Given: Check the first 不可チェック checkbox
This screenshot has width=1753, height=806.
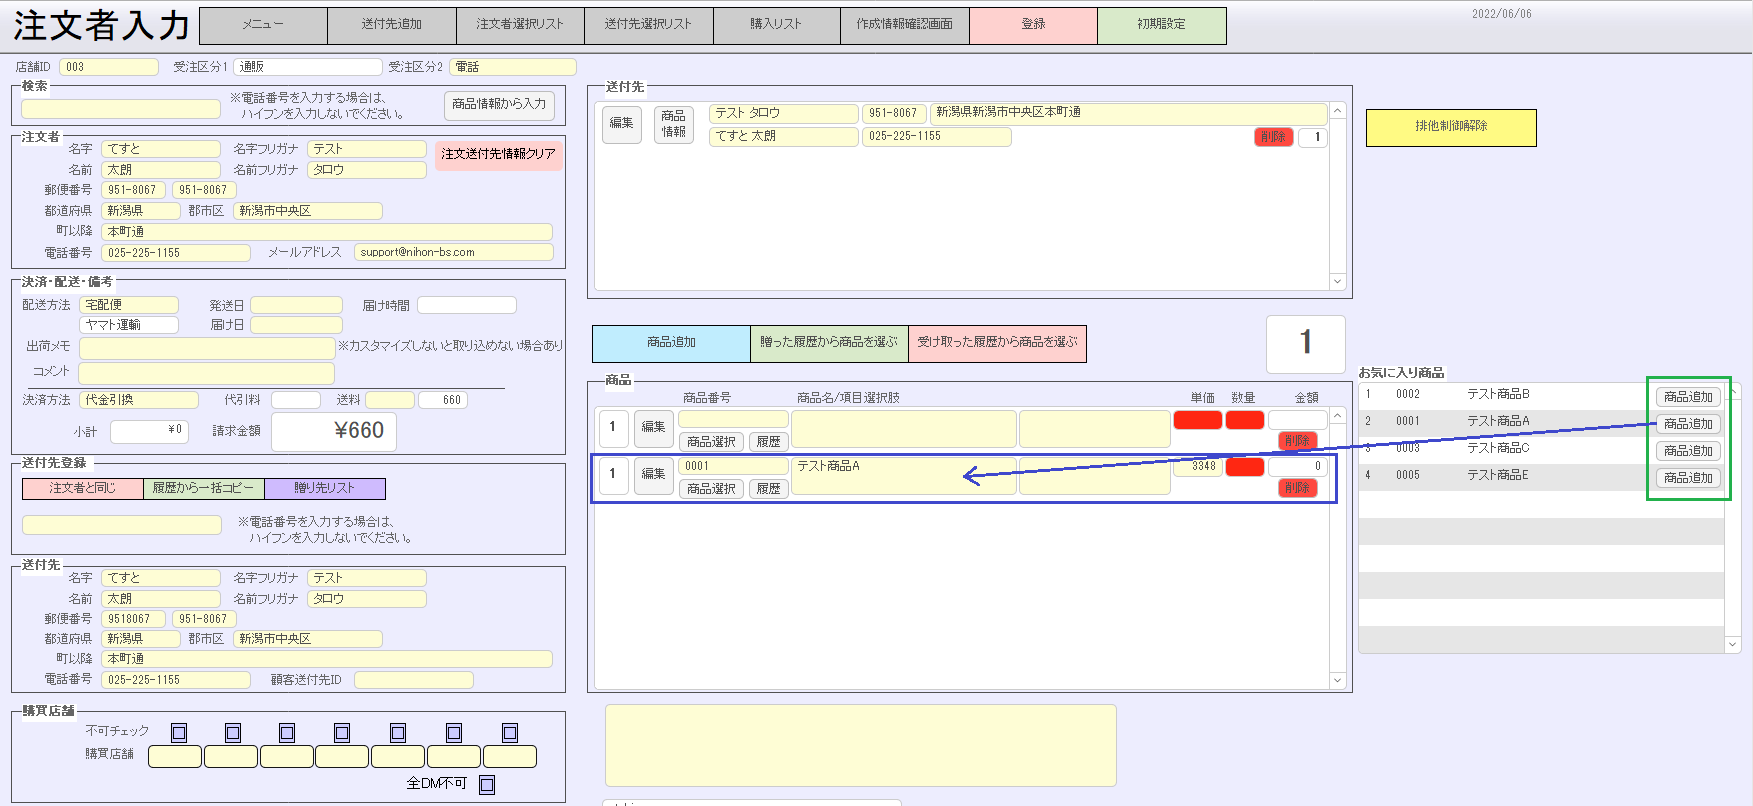Looking at the screenshot, I should click(x=179, y=733).
